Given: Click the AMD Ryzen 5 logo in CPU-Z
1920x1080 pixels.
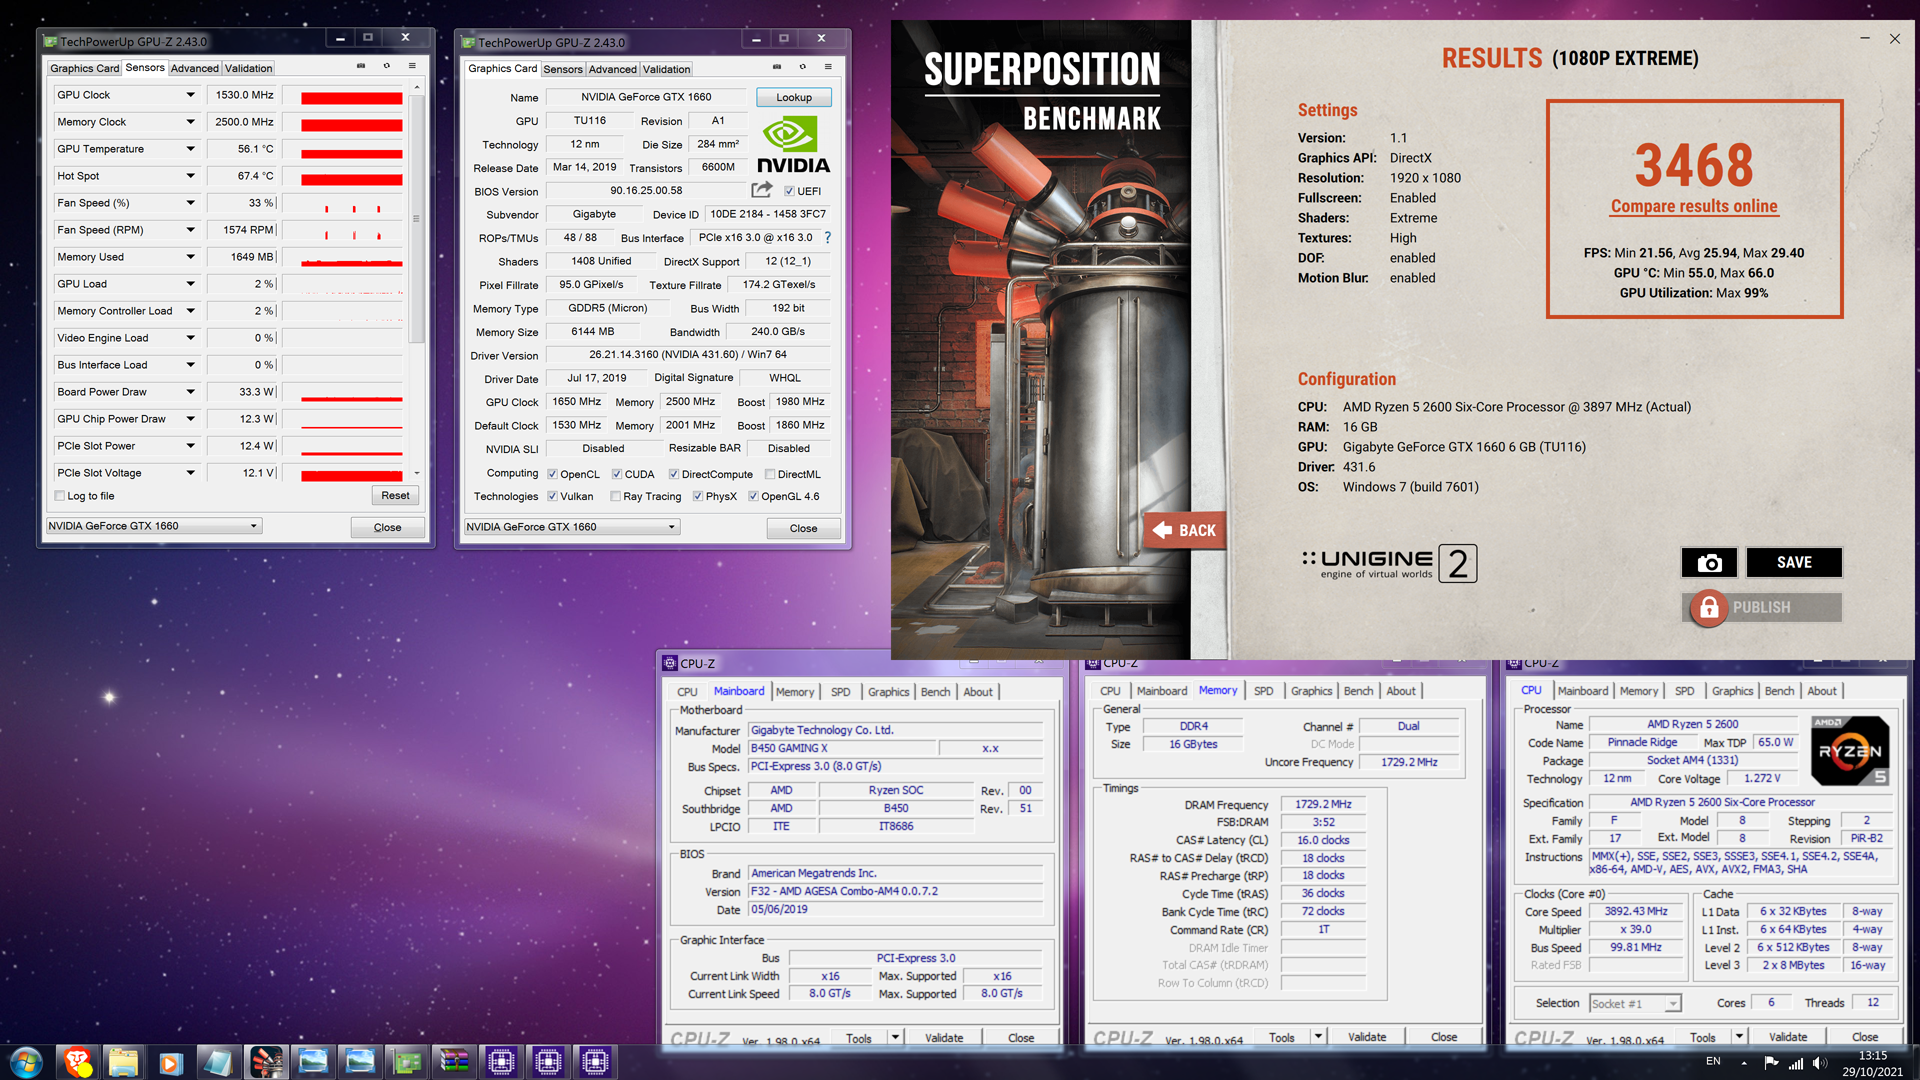Looking at the screenshot, I should [x=1849, y=751].
